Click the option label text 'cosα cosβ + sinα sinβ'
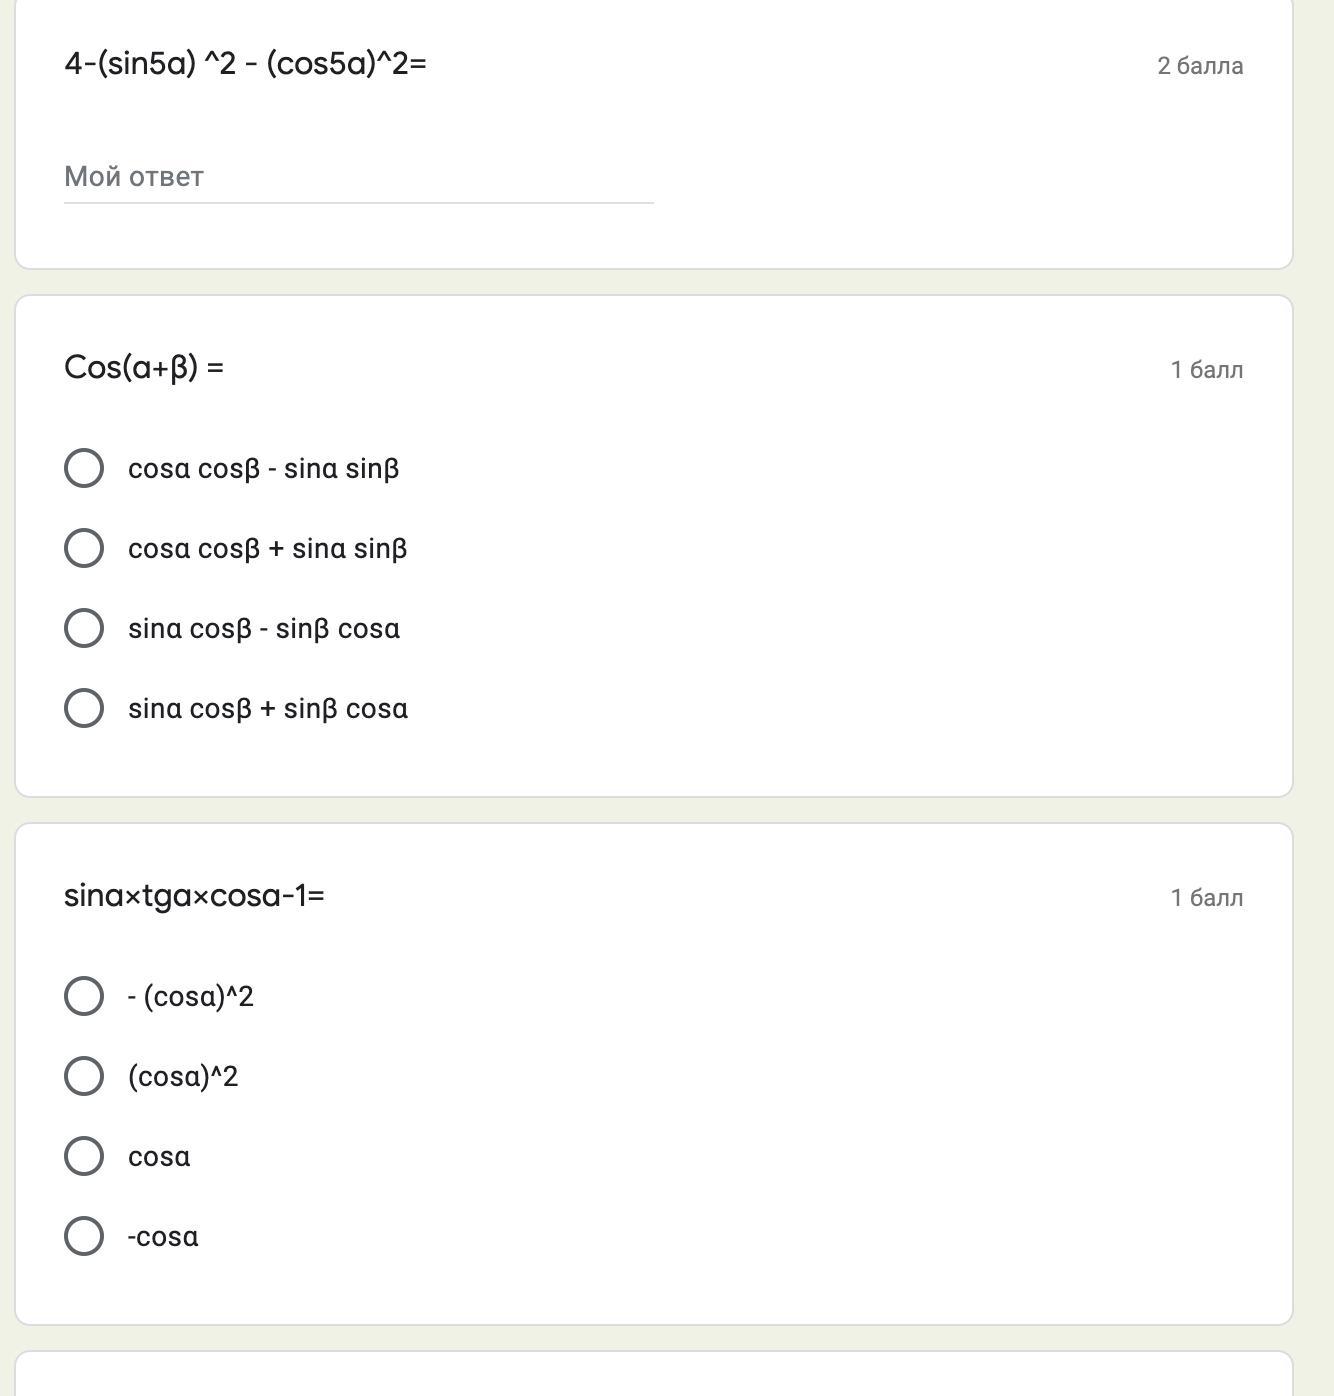 (x=268, y=549)
